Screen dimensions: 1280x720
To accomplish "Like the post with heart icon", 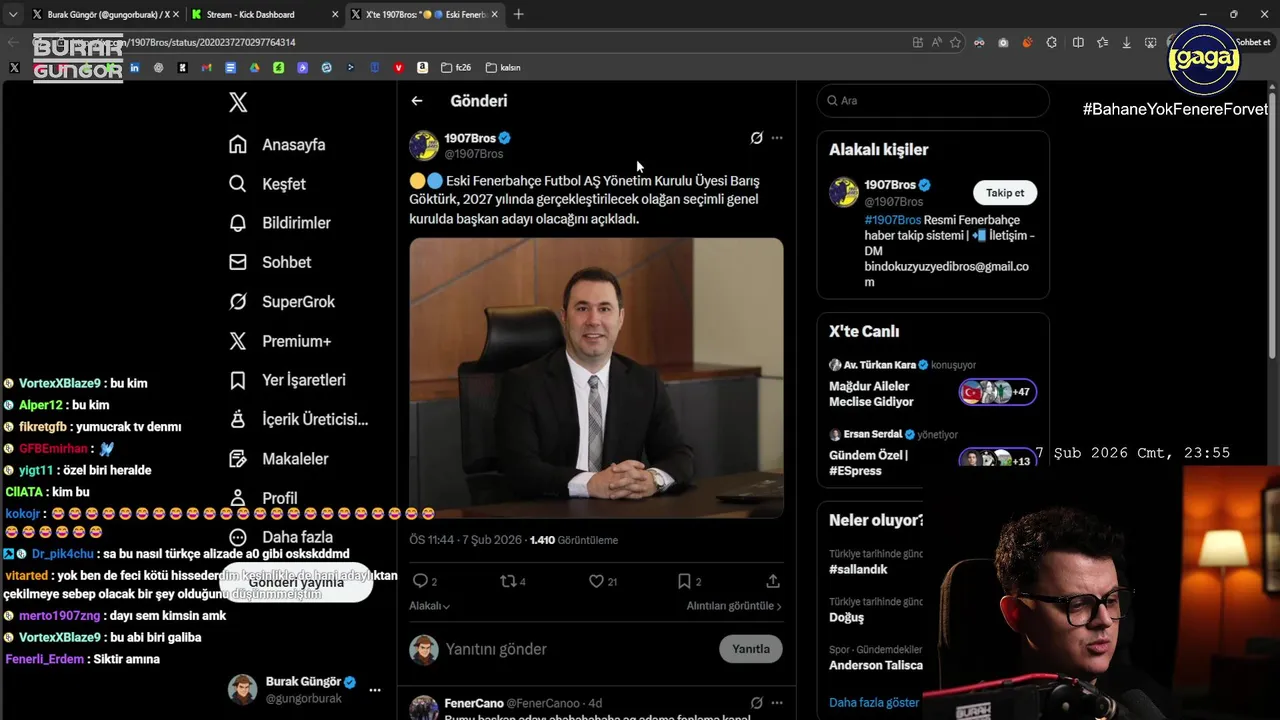I will tap(596, 581).
